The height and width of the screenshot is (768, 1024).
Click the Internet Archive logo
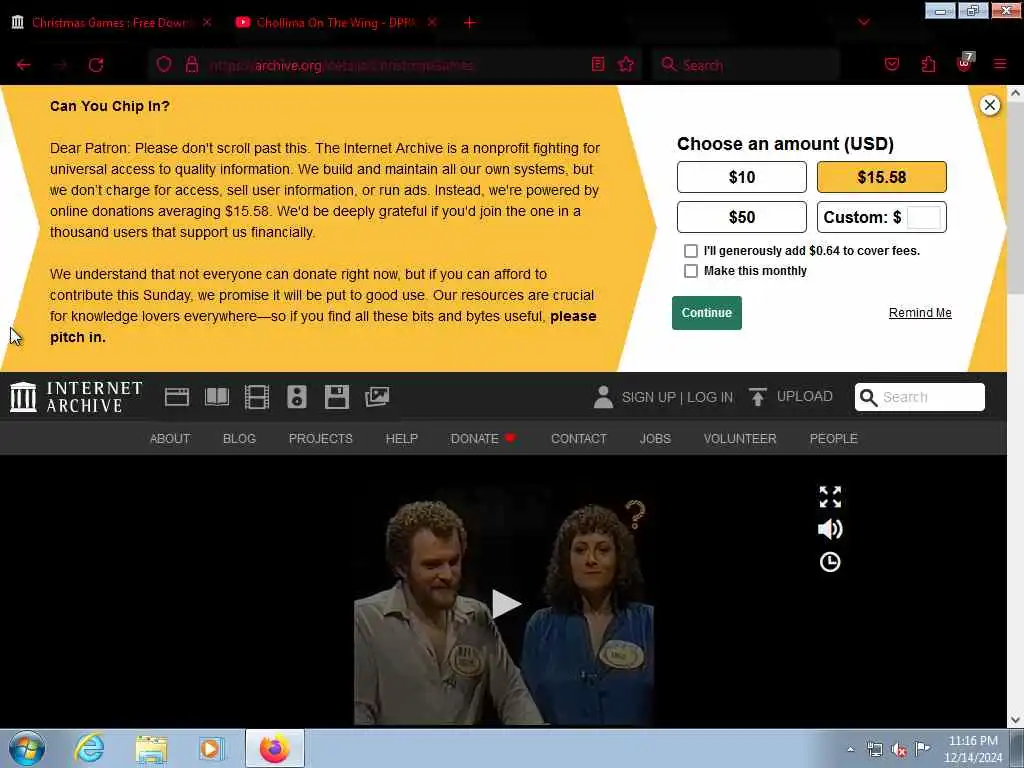(x=76, y=397)
